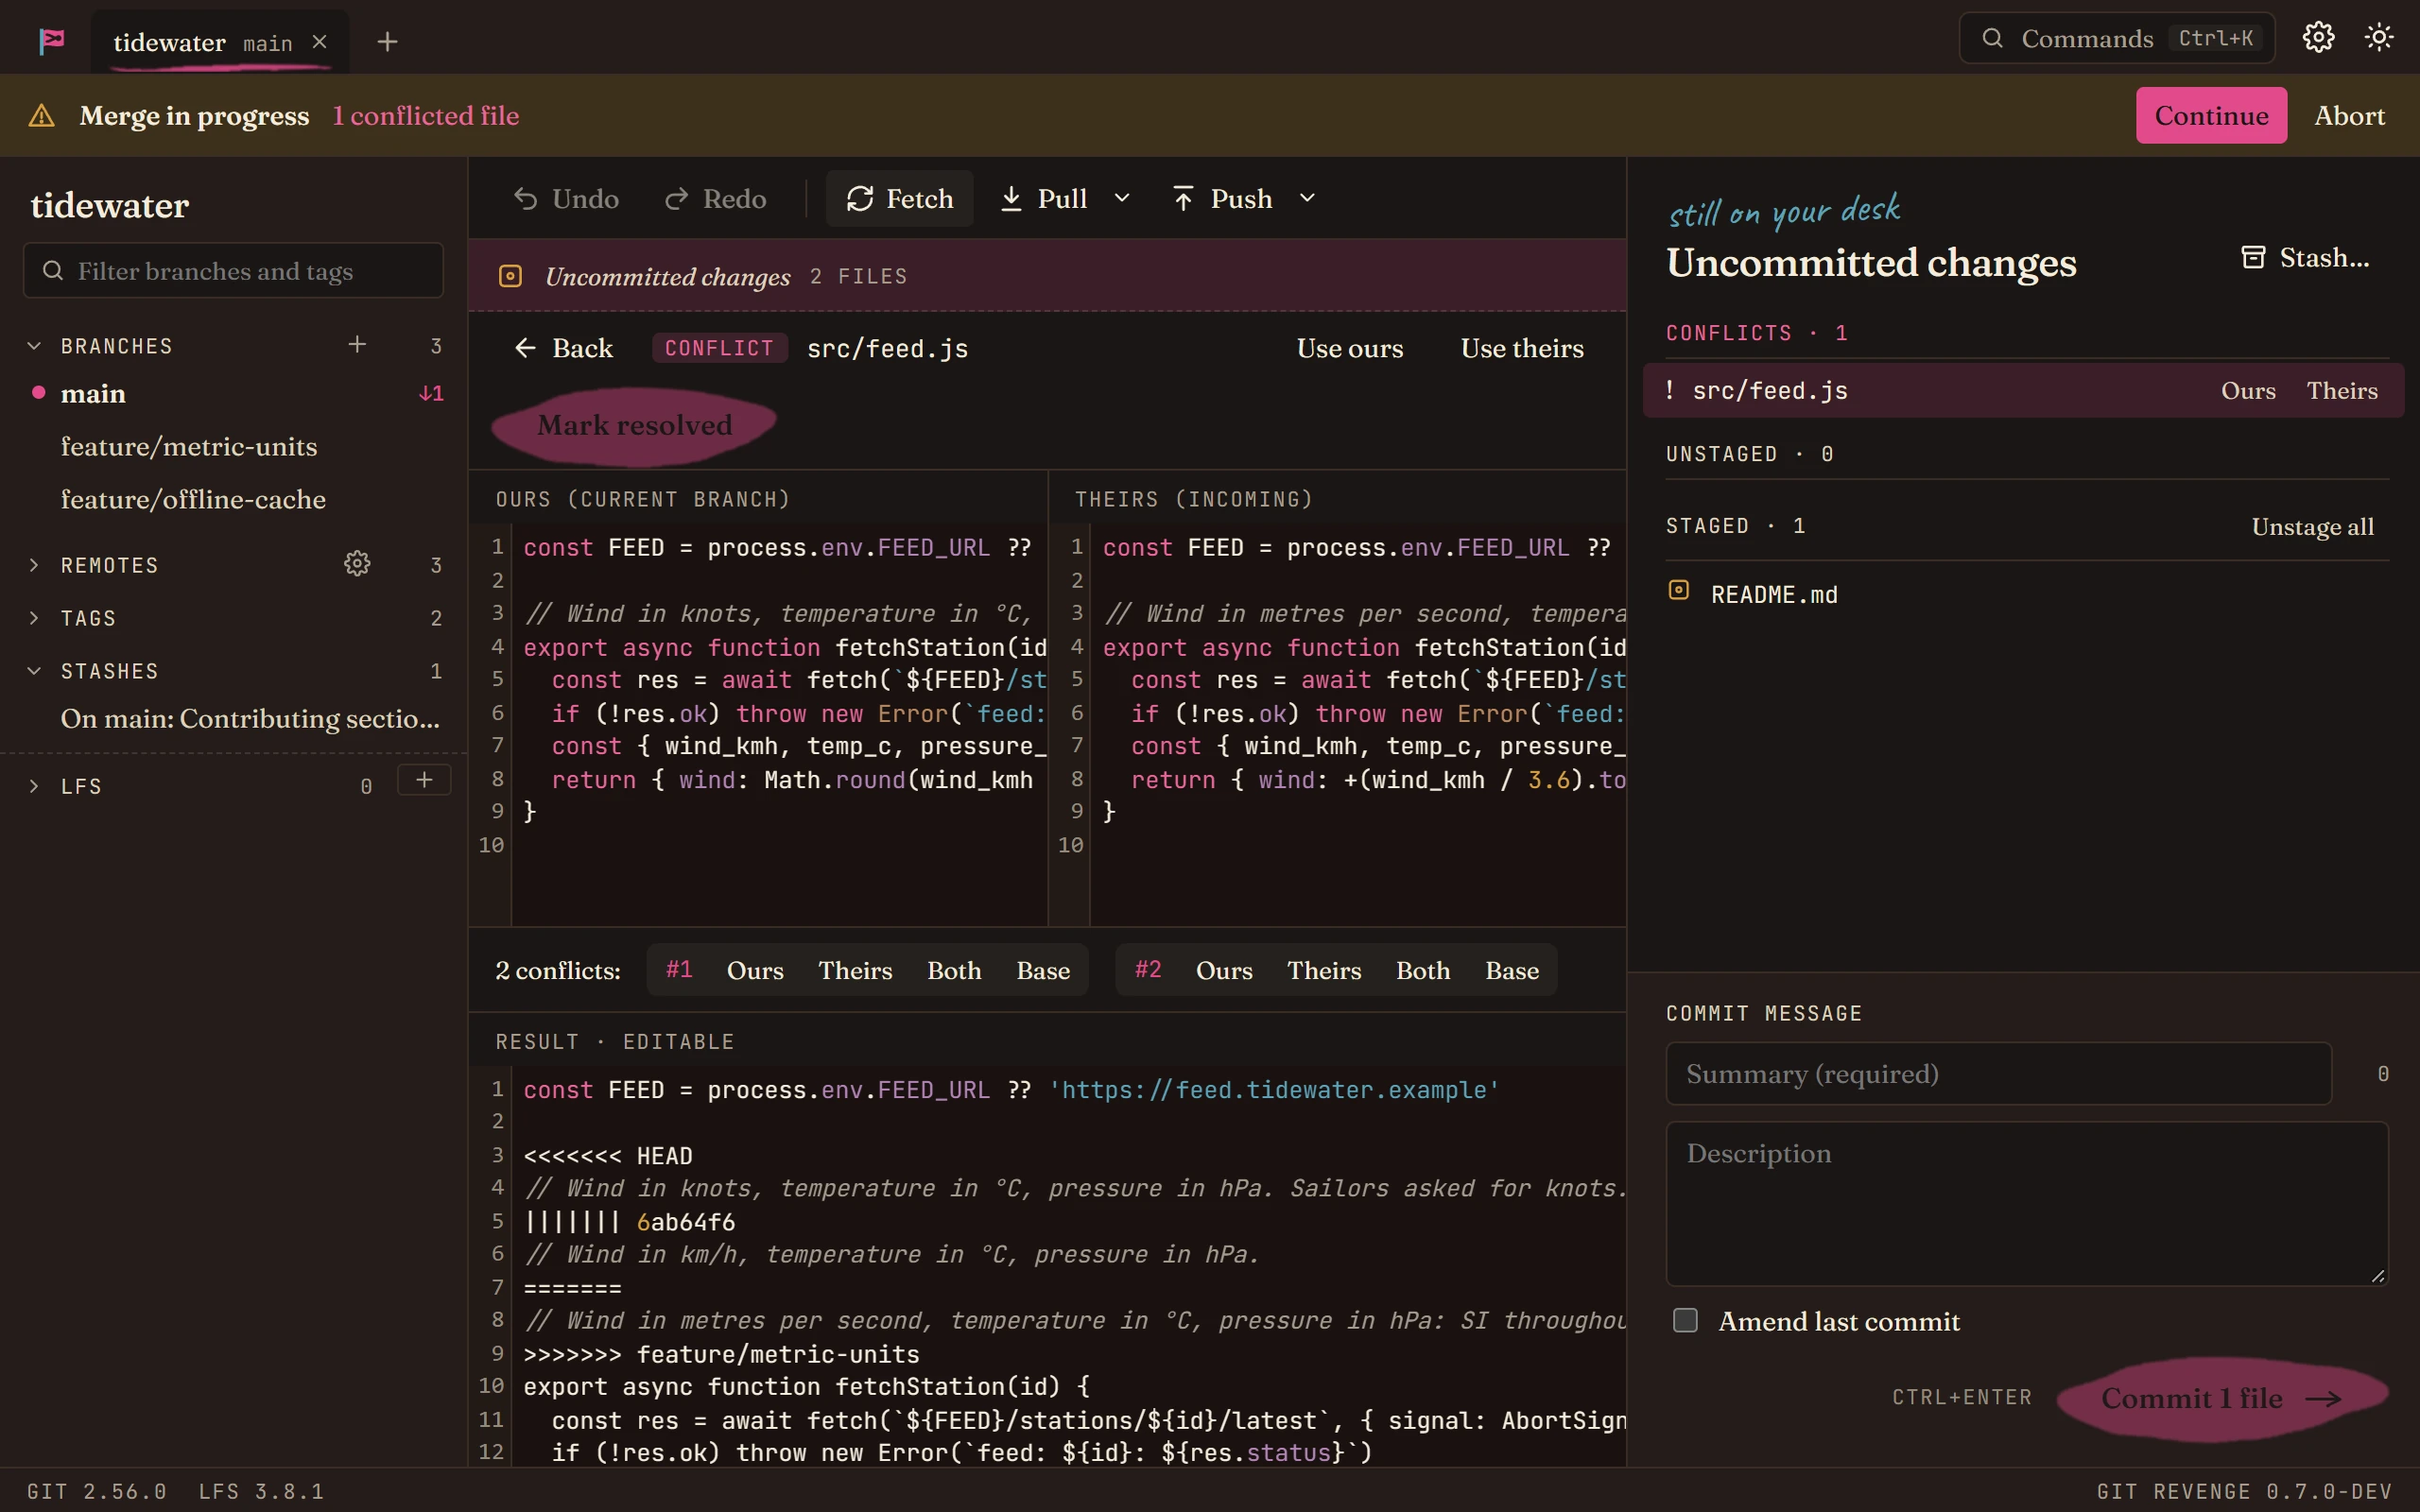Go Back from the conflict view
Screen dimensions: 2420x1512
point(564,348)
